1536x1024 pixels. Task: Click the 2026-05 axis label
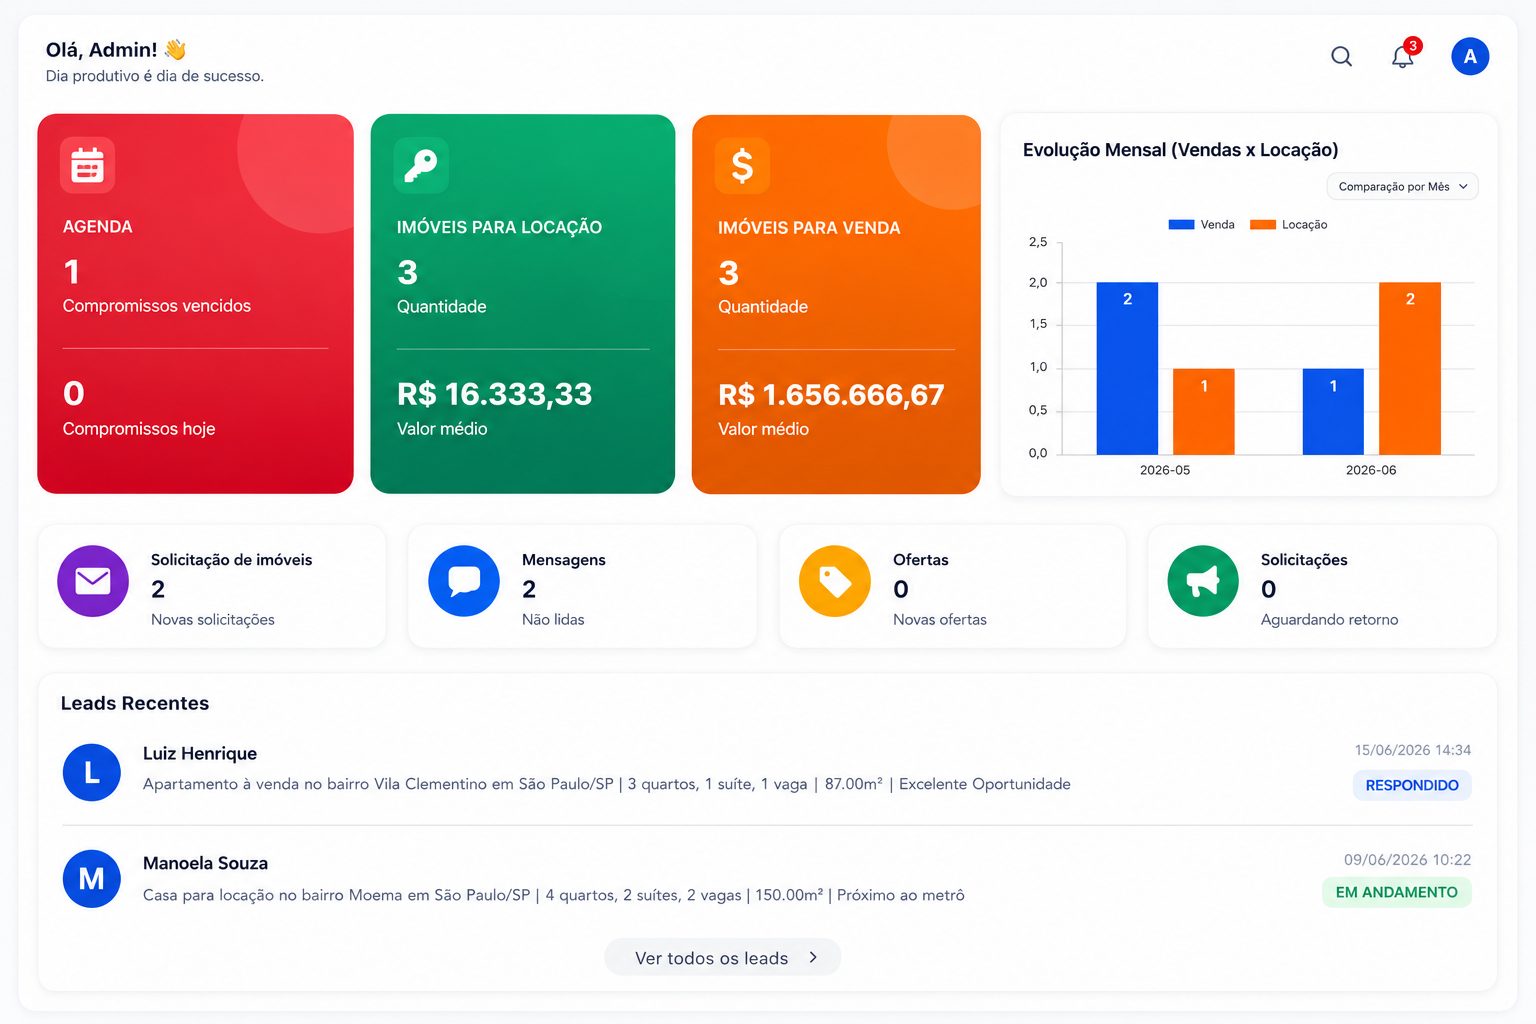tap(1165, 470)
